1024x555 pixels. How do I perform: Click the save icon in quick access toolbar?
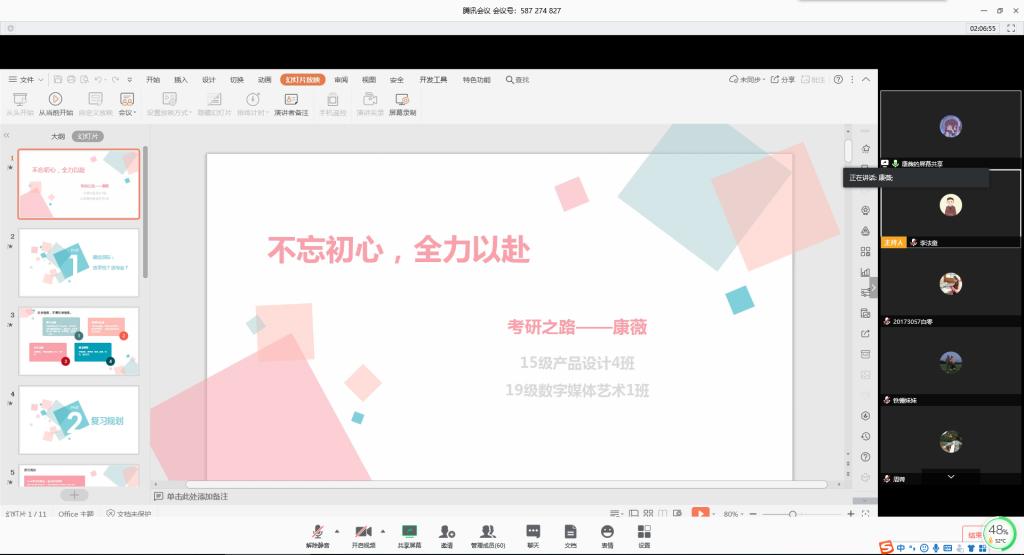(57, 80)
